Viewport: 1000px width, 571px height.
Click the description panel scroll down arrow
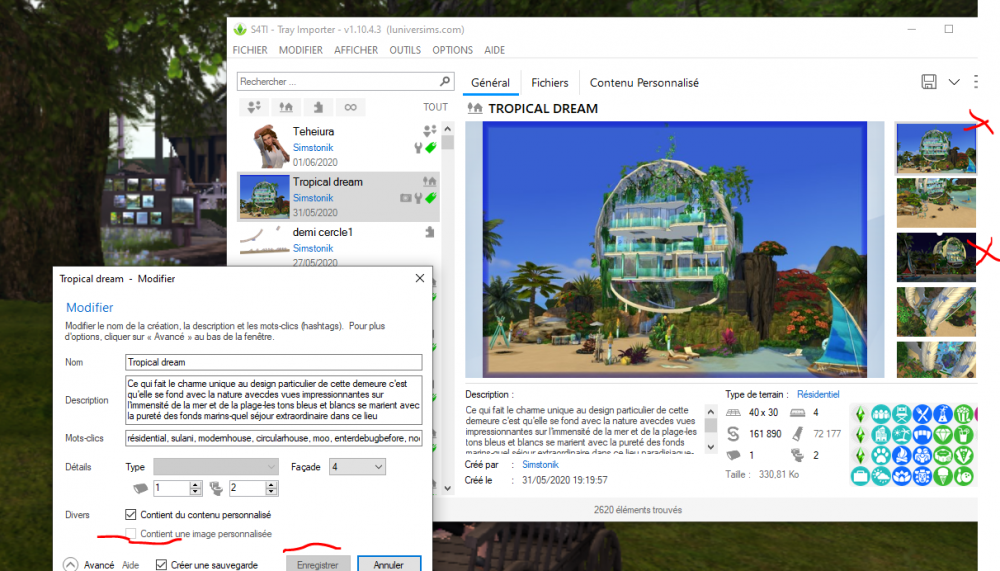pos(711,447)
